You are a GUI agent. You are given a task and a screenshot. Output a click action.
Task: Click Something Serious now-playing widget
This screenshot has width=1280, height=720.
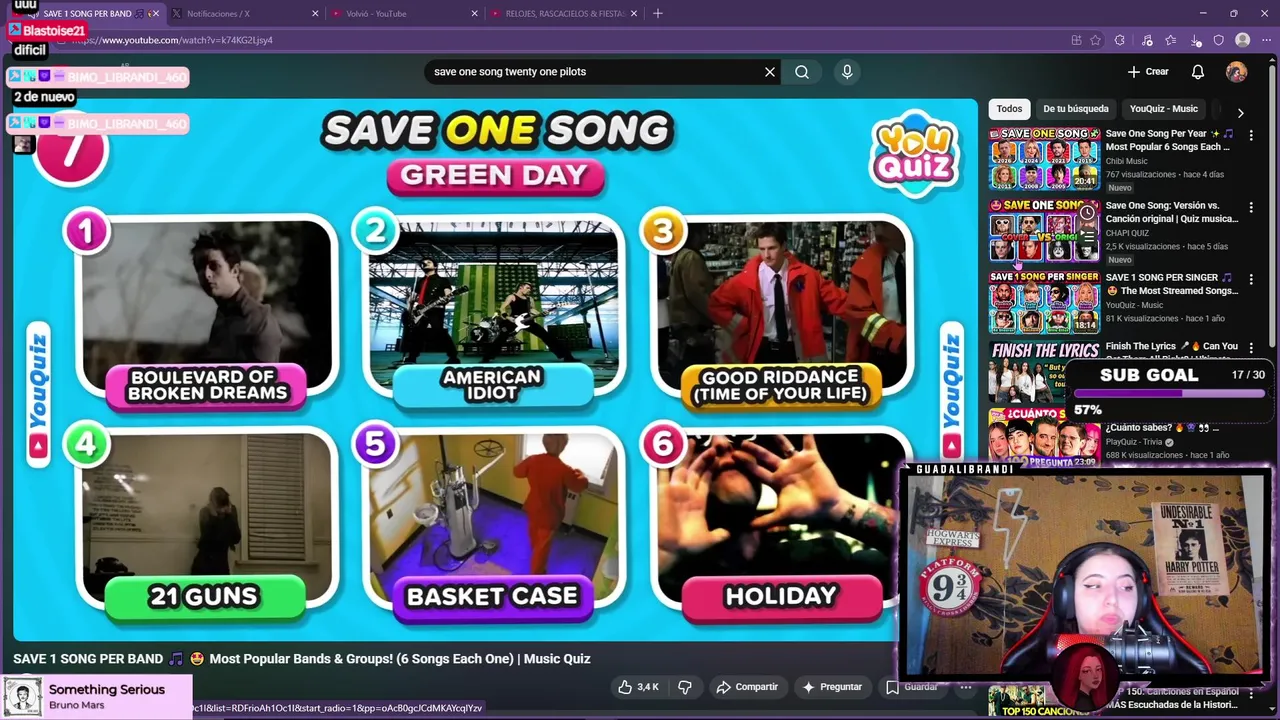(x=97, y=696)
